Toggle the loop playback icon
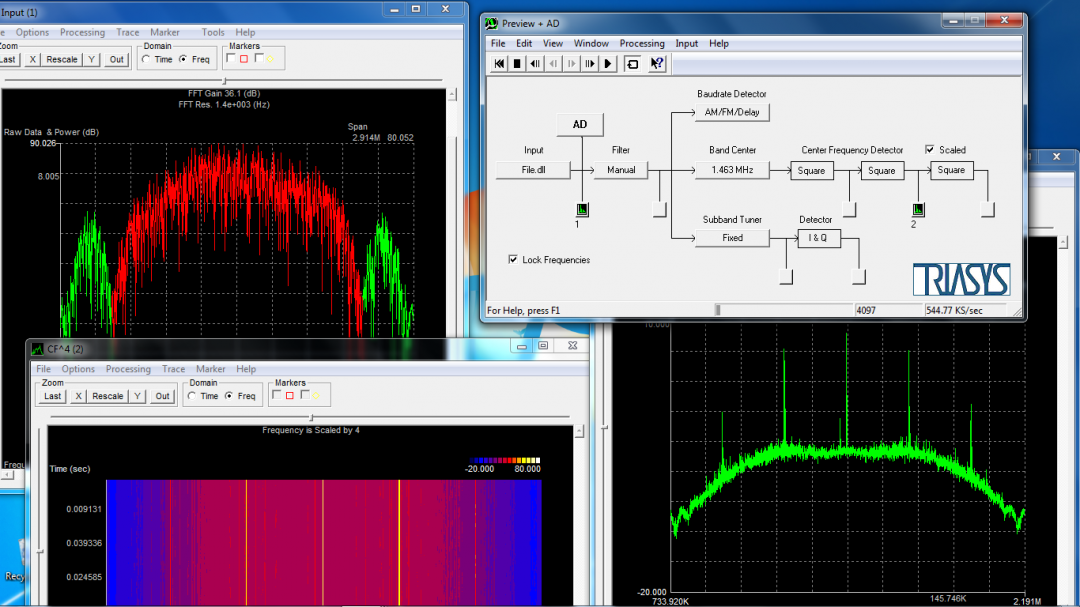 pos(633,63)
